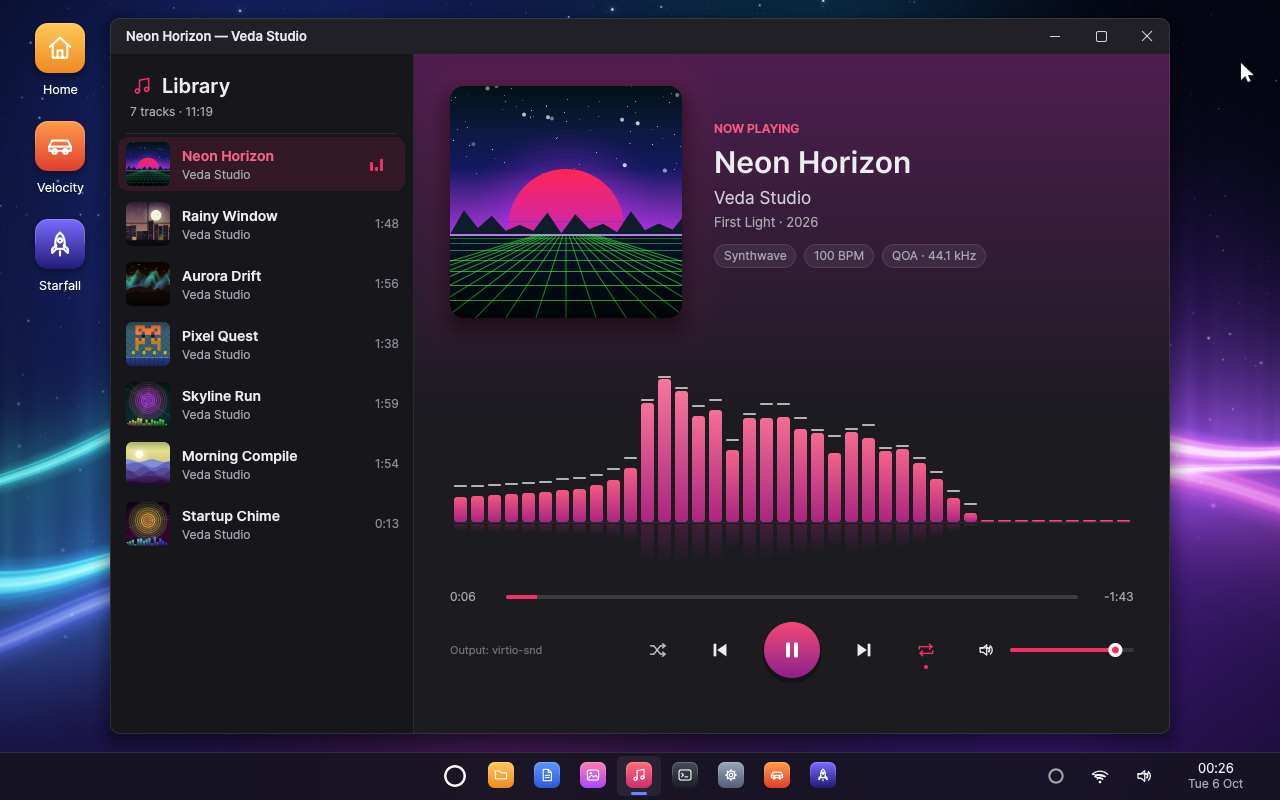Open the launcher circle in the taskbar

tap(455, 776)
